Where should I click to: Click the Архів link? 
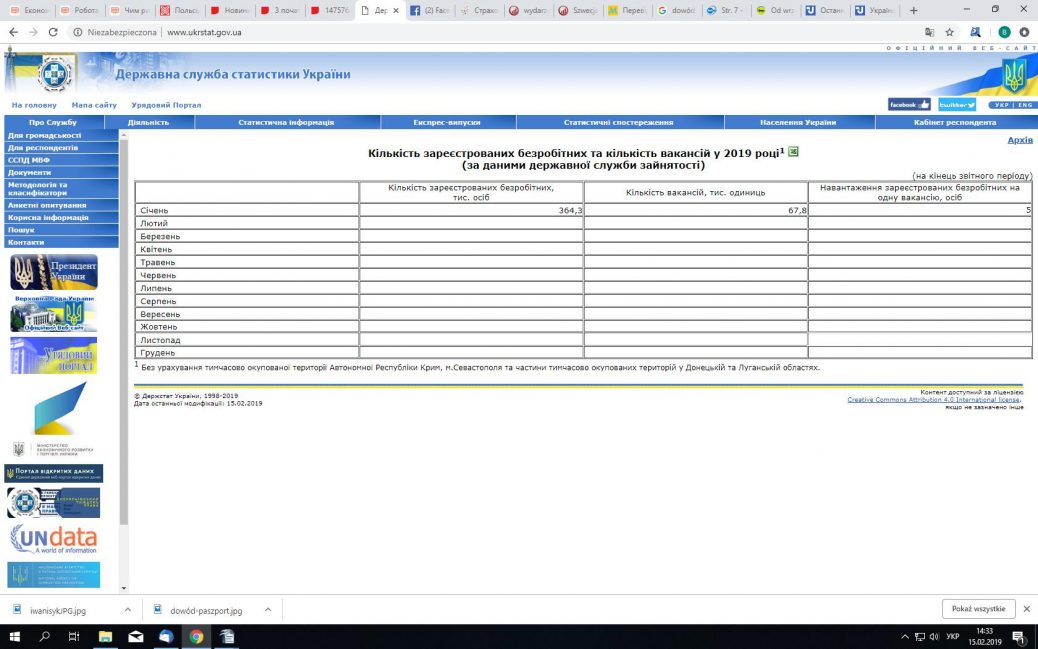(1019, 140)
